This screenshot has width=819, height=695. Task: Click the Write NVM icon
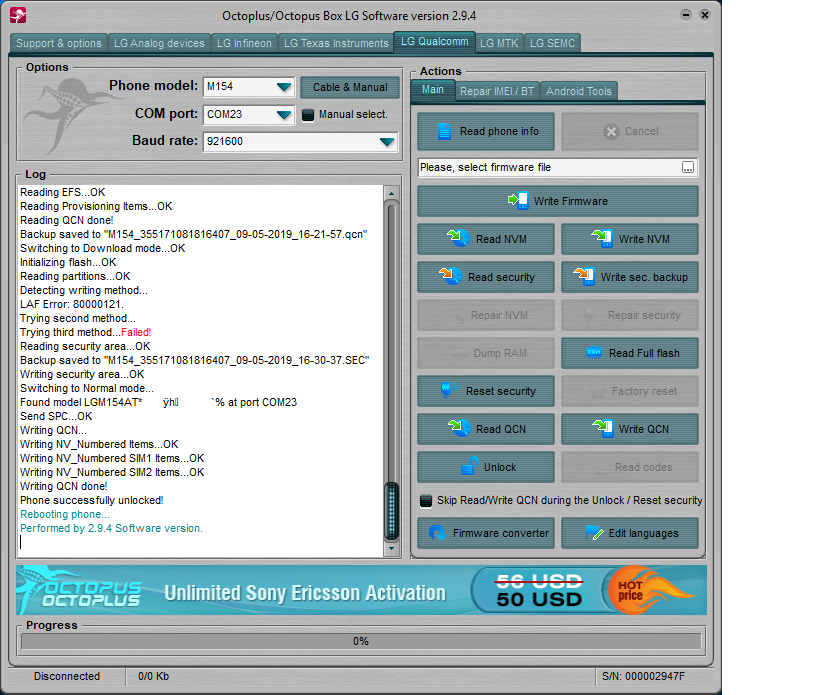(602, 239)
